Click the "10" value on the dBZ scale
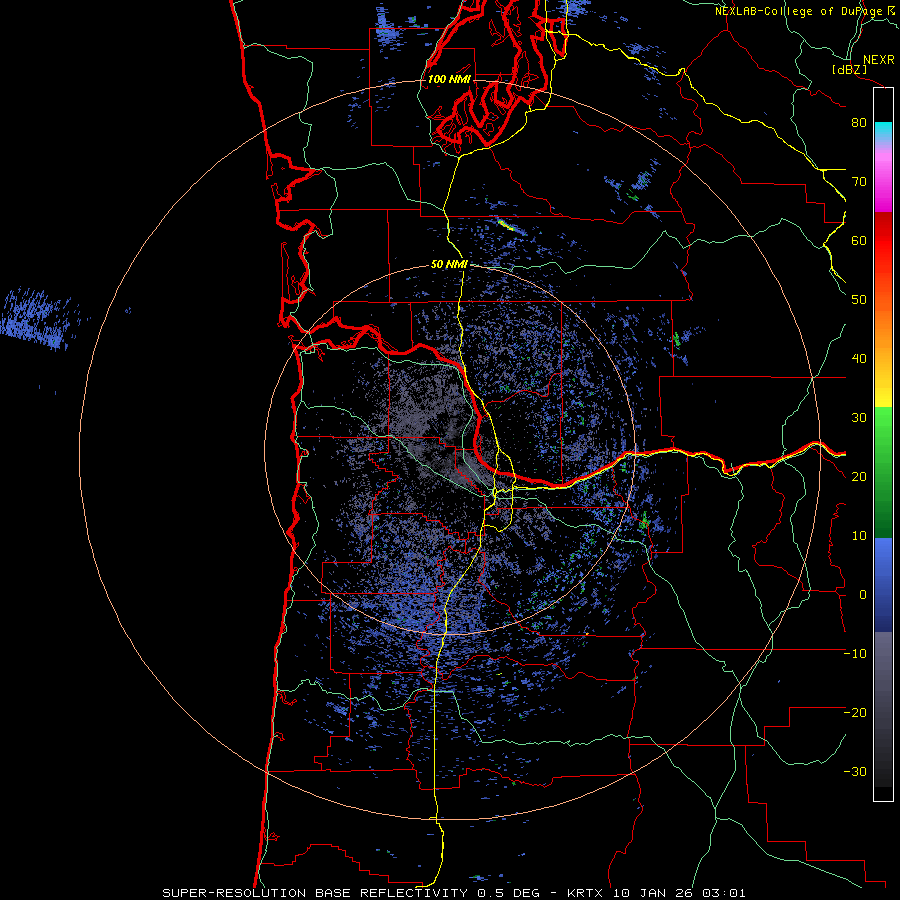Image resolution: width=900 pixels, height=900 pixels. click(x=859, y=536)
